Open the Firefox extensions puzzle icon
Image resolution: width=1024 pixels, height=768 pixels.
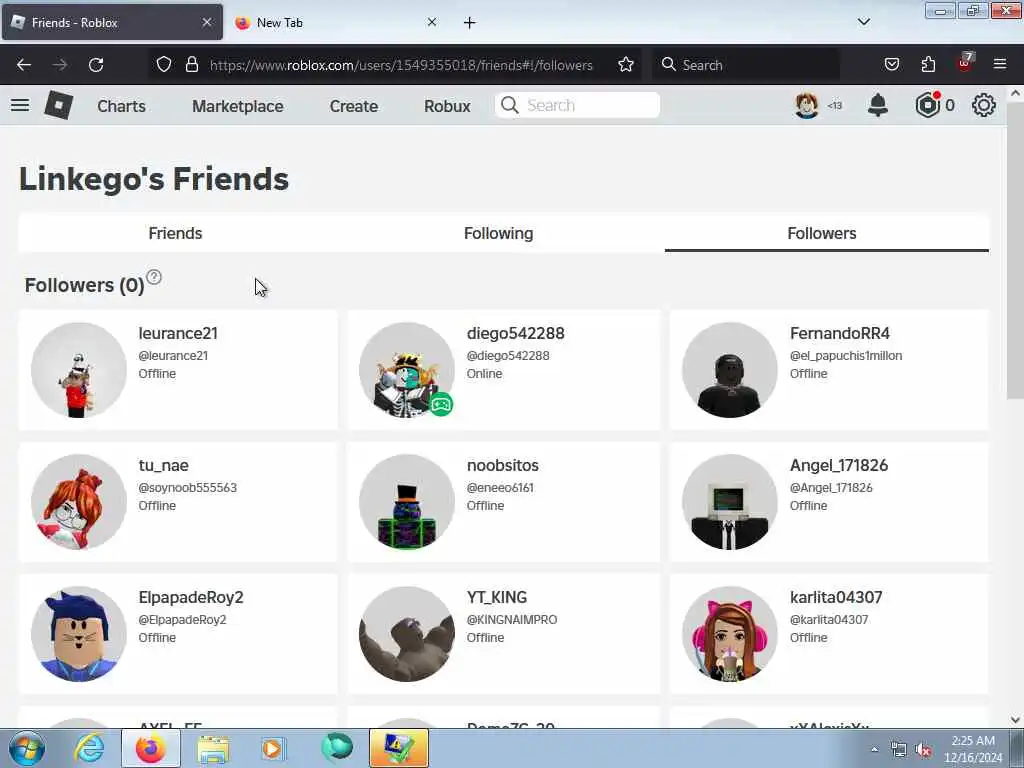click(x=928, y=65)
